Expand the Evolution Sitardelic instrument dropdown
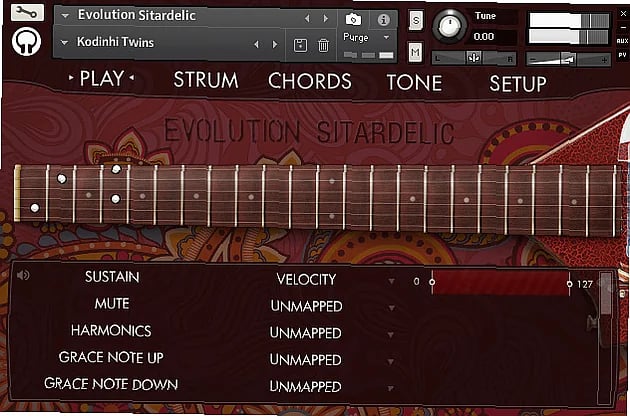This screenshot has width=630, height=416. tap(65, 16)
